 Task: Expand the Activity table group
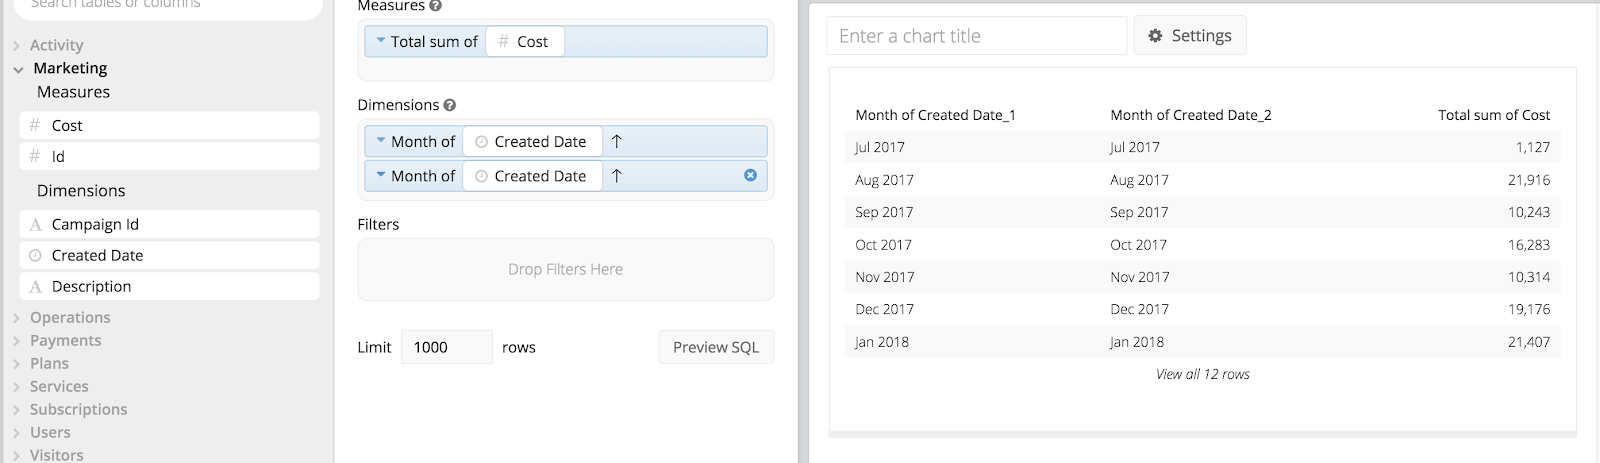(17, 46)
